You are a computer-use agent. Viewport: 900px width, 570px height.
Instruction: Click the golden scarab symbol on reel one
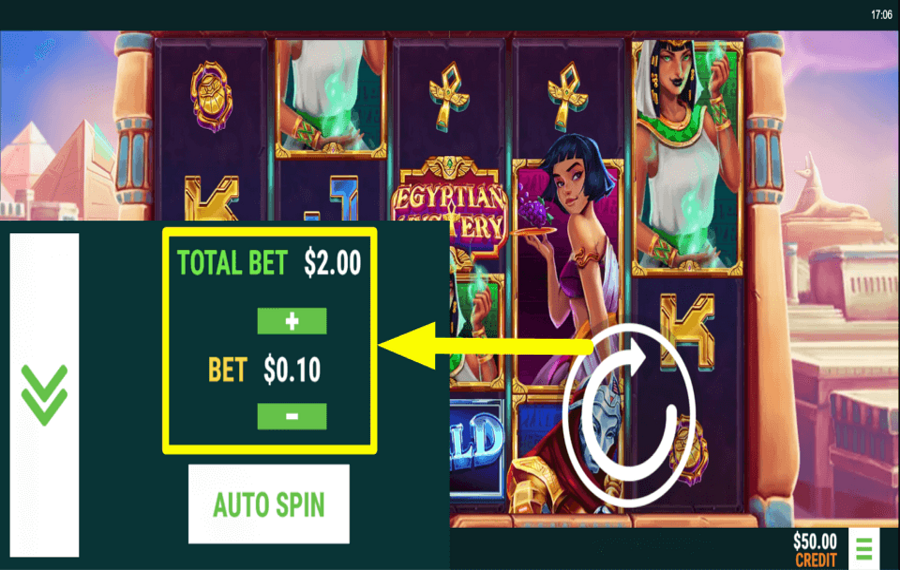pos(212,96)
